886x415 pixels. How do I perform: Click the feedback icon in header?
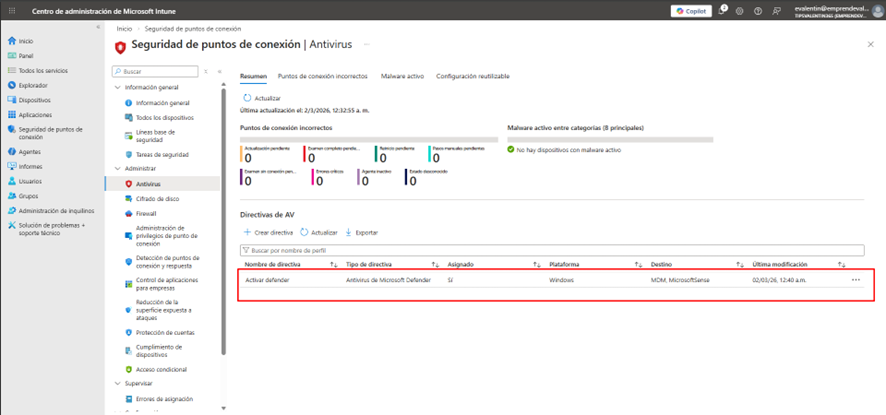pyautogui.click(x=776, y=11)
